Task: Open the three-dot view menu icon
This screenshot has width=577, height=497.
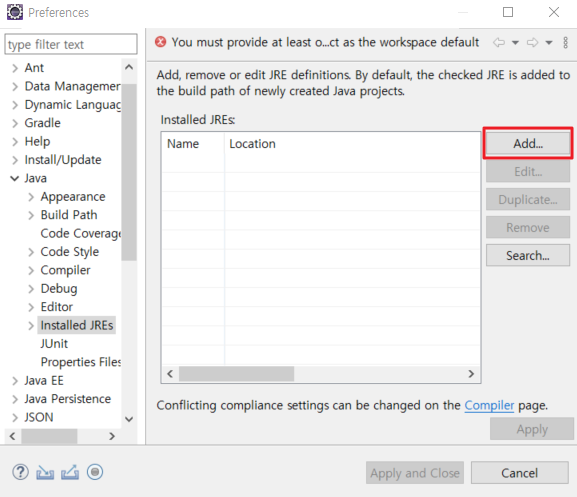Action: [x=566, y=43]
